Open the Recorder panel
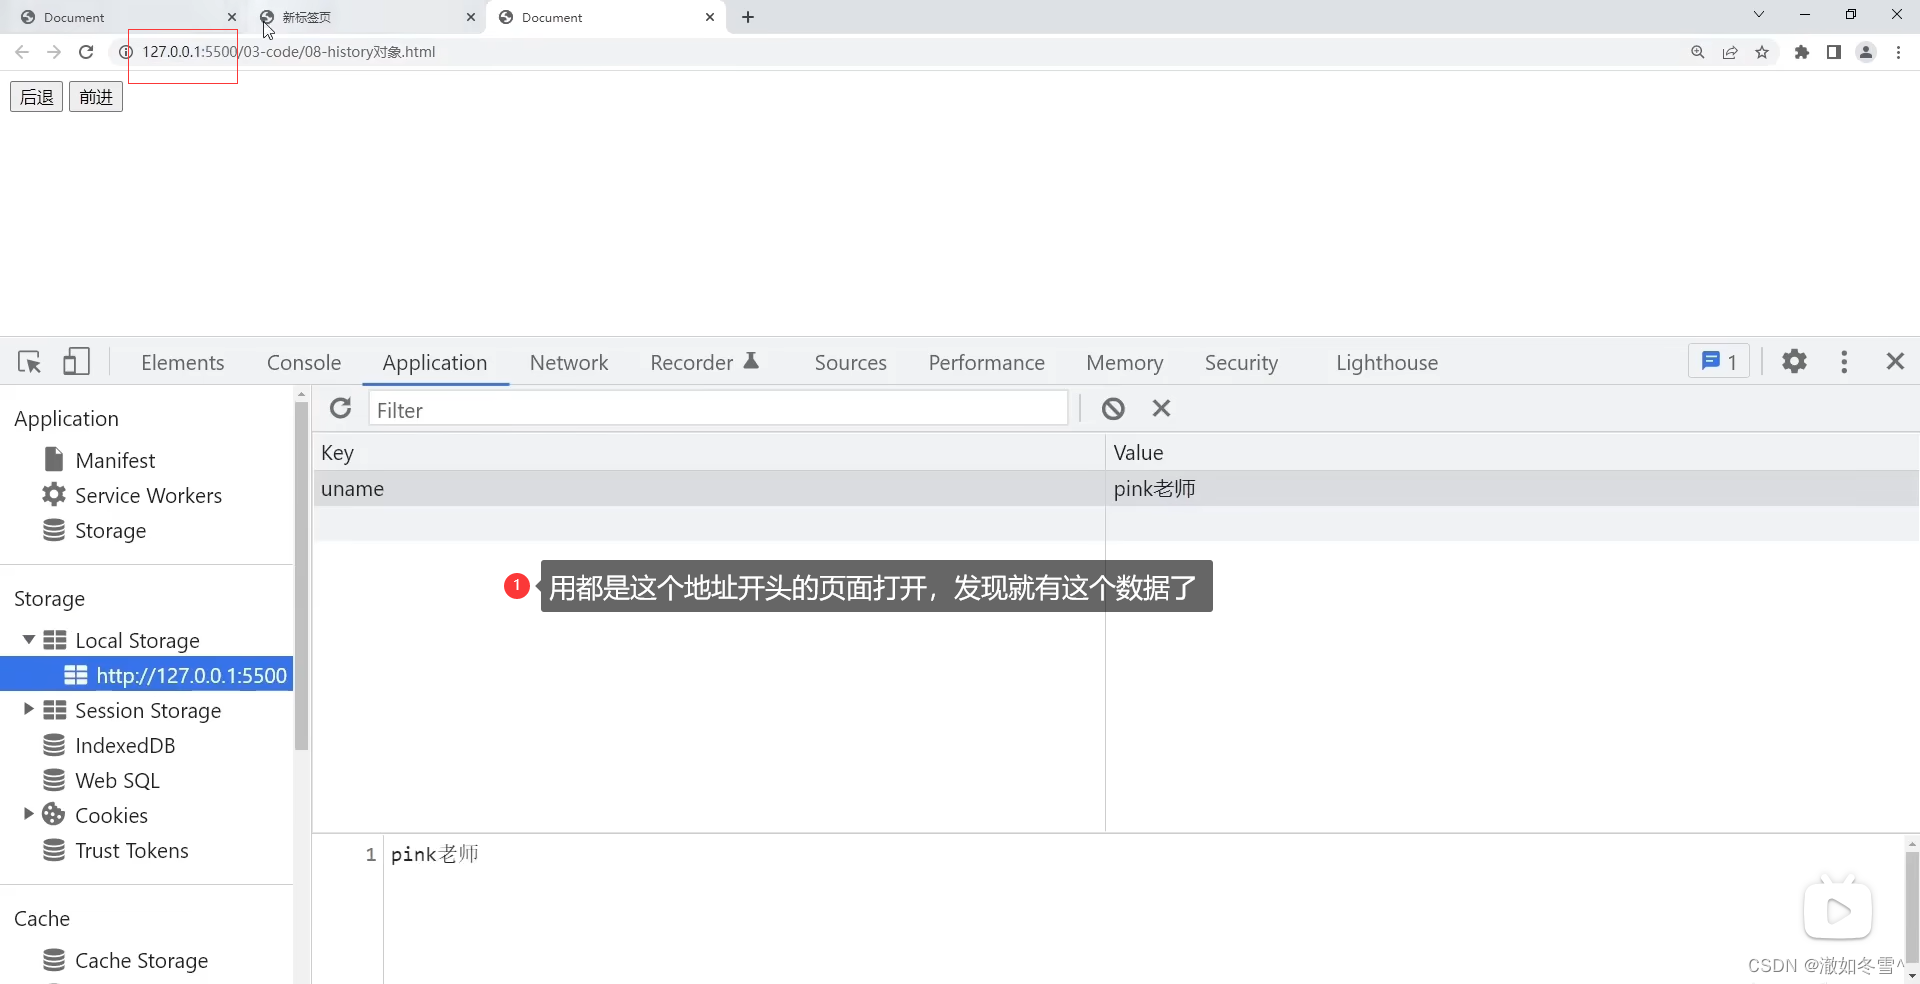 coord(704,363)
